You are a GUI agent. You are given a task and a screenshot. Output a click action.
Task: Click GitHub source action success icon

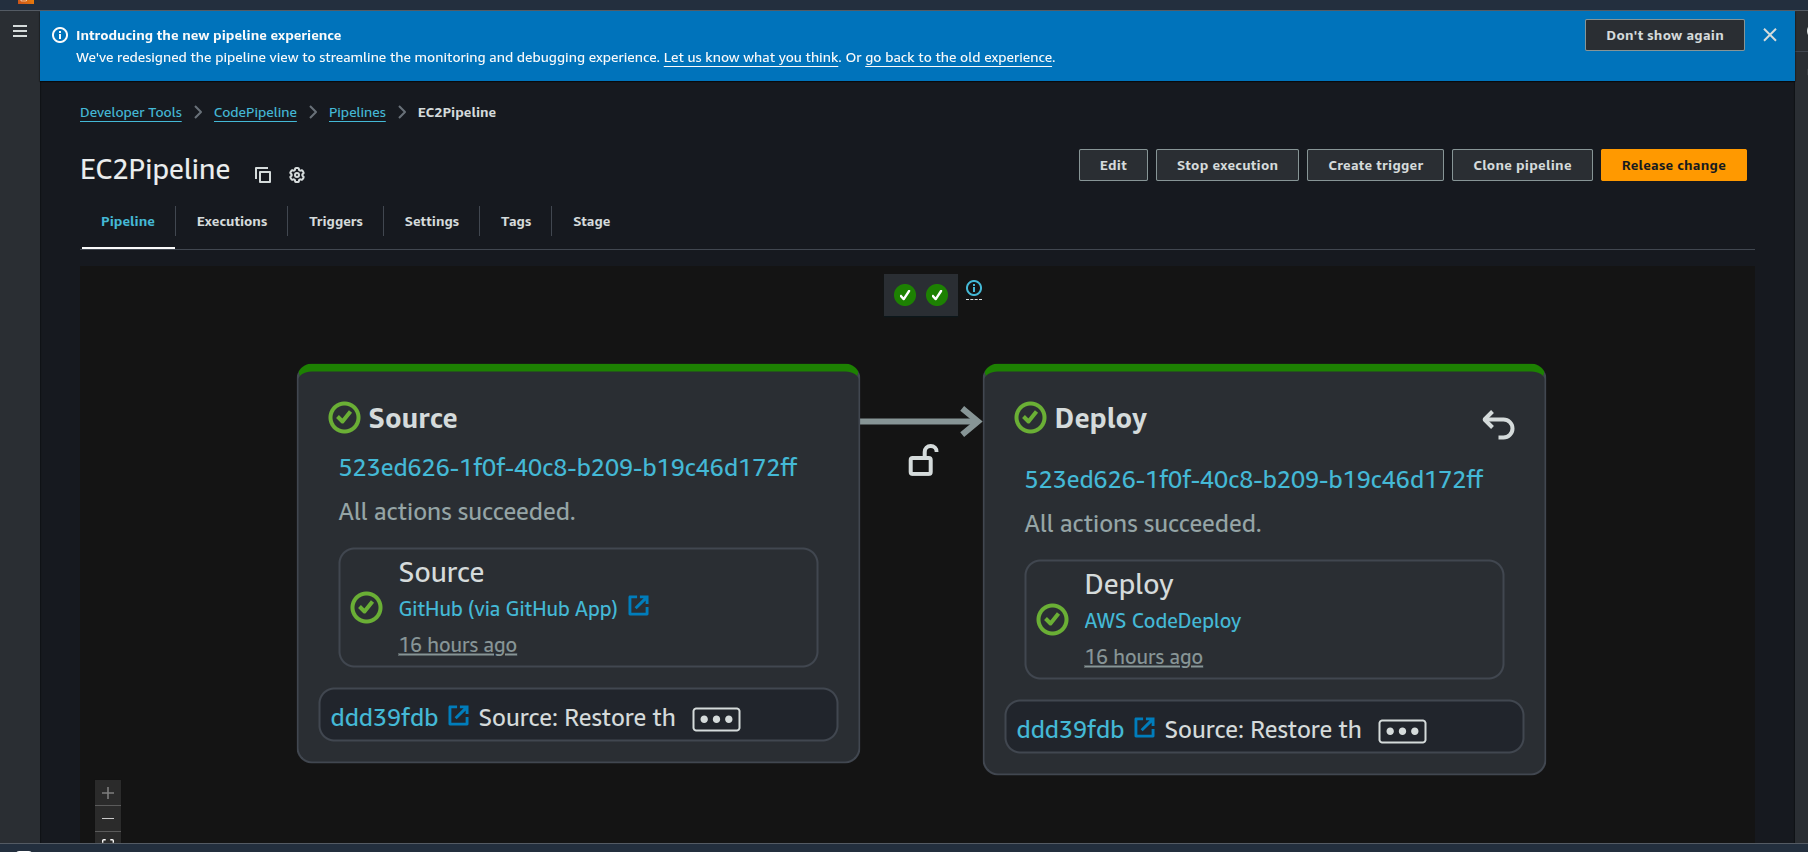coord(367,607)
